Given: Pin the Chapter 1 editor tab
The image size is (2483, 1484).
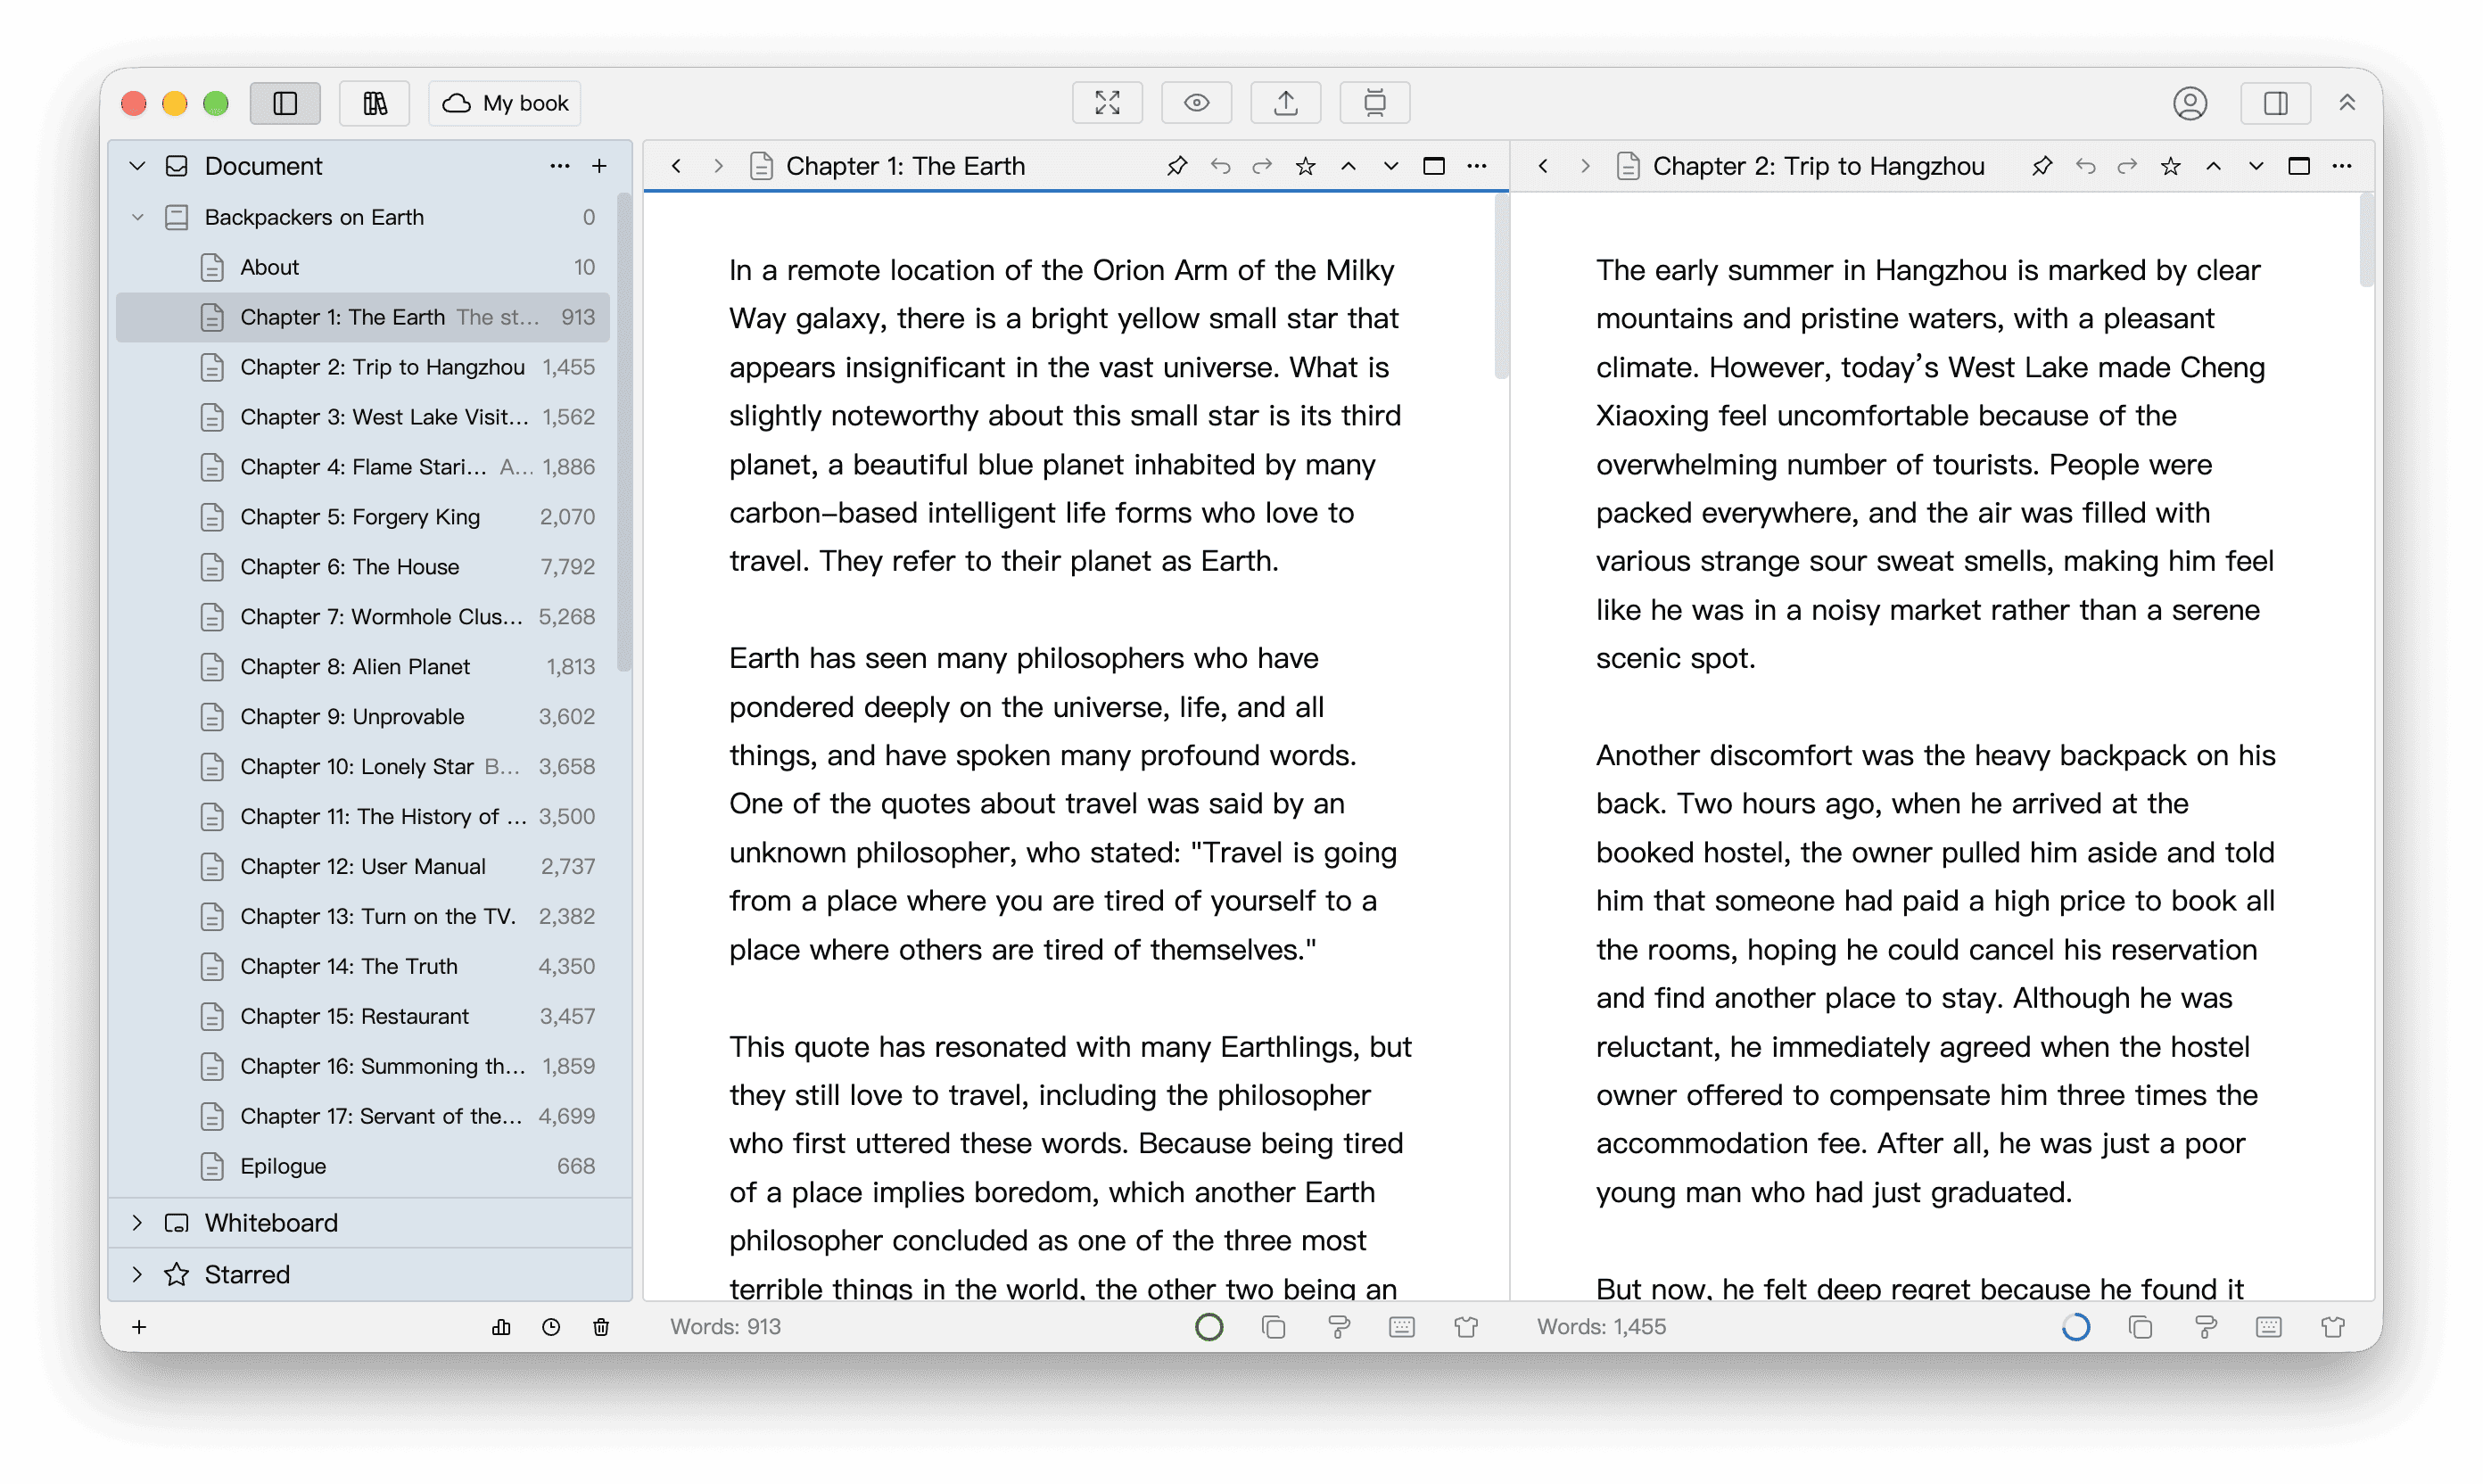Looking at the screenshot, I should 1177,166.
